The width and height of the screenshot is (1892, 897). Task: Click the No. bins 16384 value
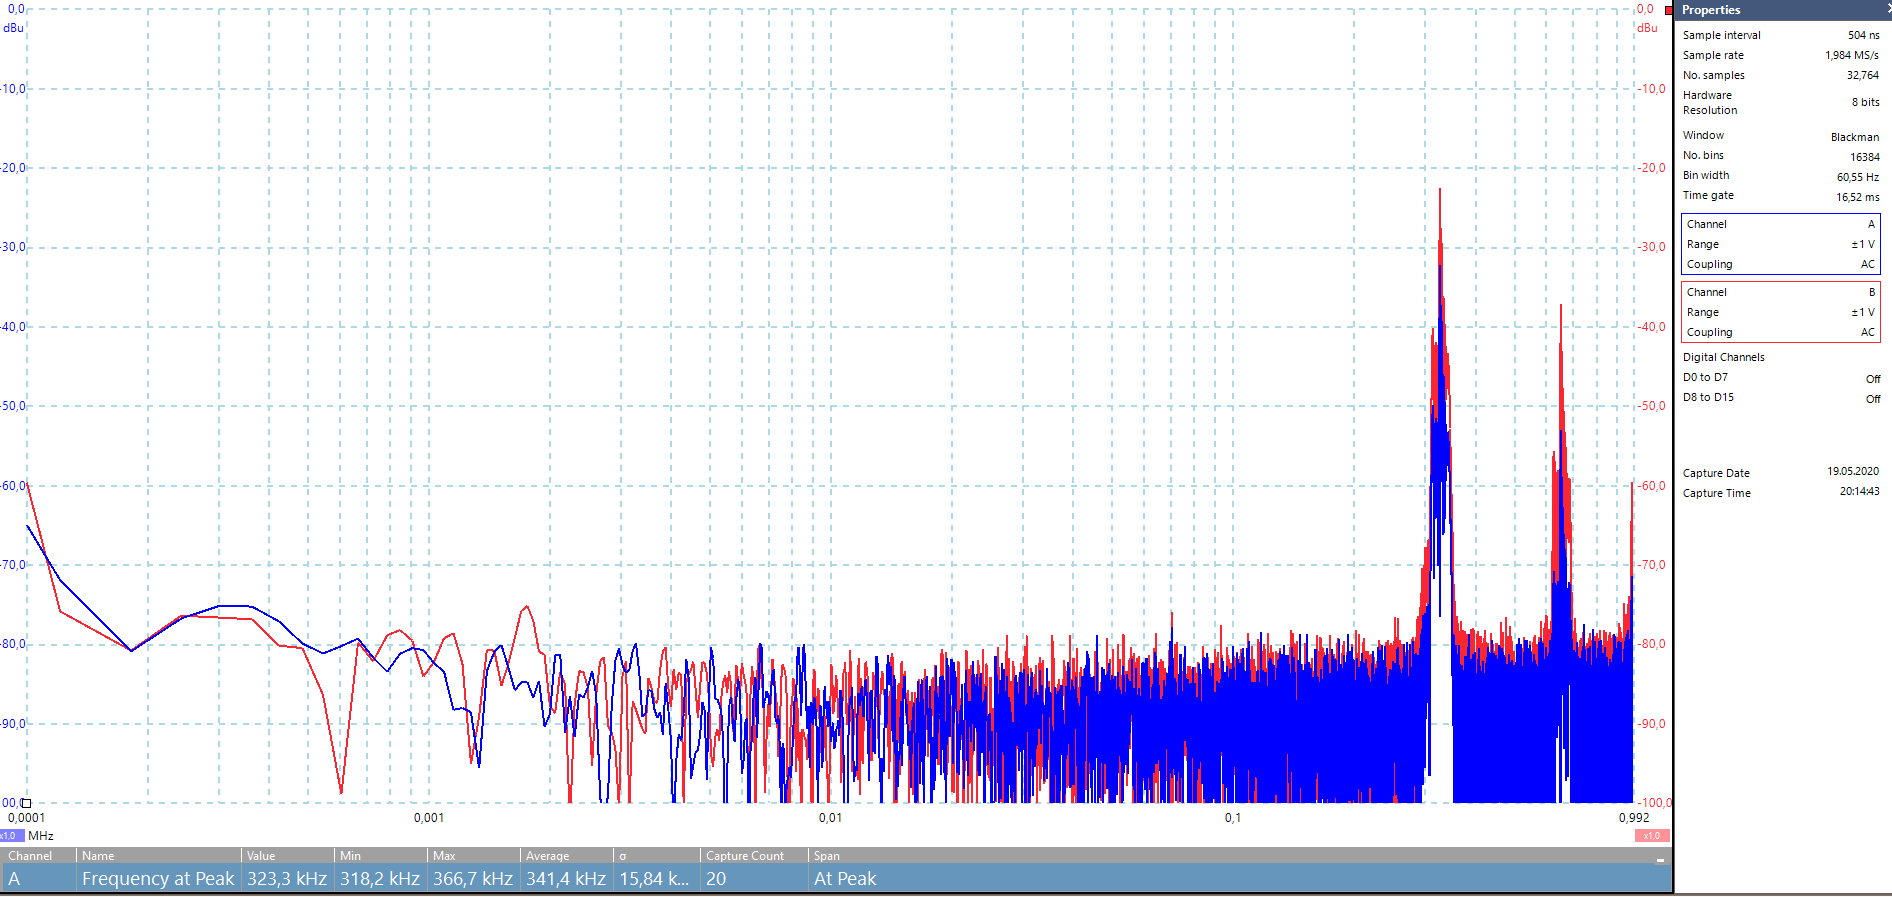[x=1864, y=157]
